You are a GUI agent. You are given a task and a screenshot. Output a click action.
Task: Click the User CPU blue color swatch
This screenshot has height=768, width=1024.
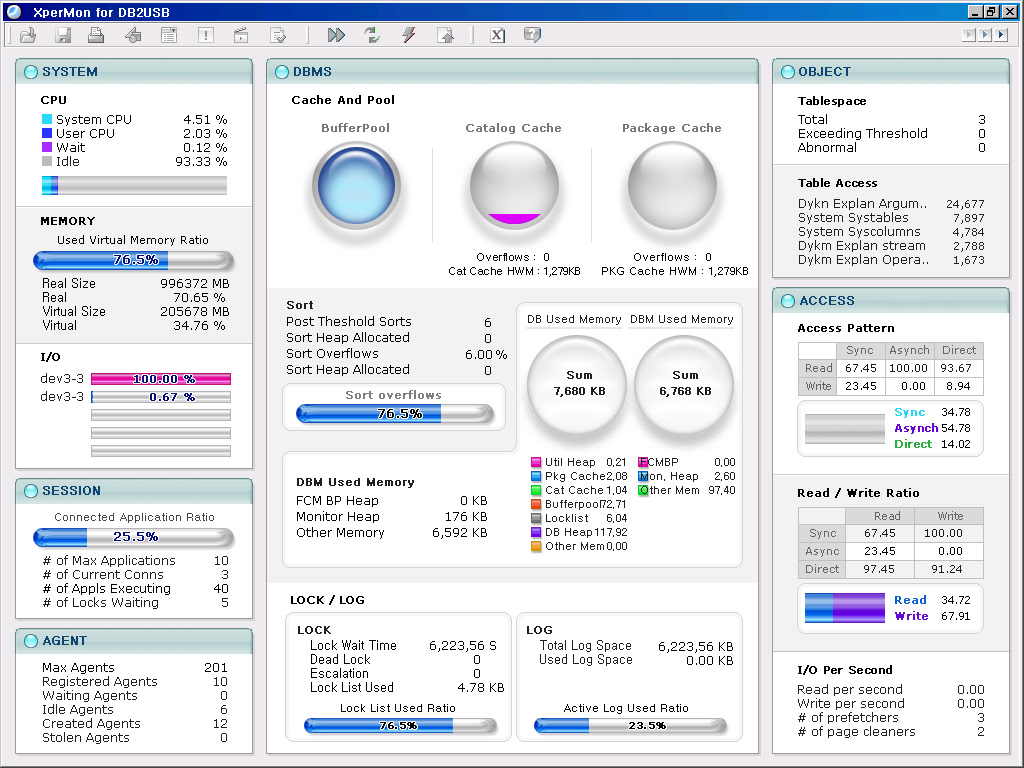click(x=47, y=133)
